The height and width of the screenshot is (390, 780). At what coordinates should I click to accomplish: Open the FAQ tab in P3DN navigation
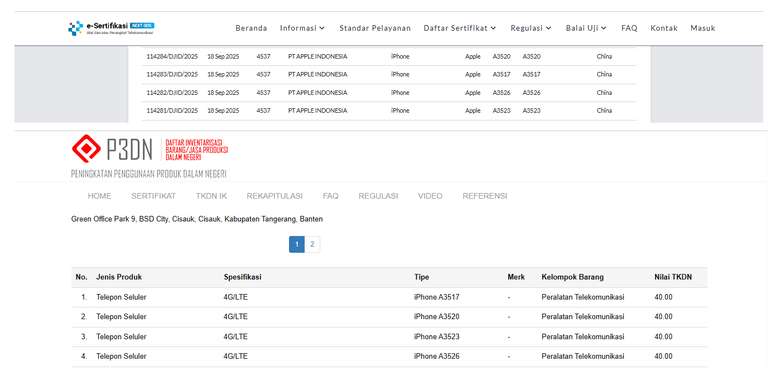[330, 196]
